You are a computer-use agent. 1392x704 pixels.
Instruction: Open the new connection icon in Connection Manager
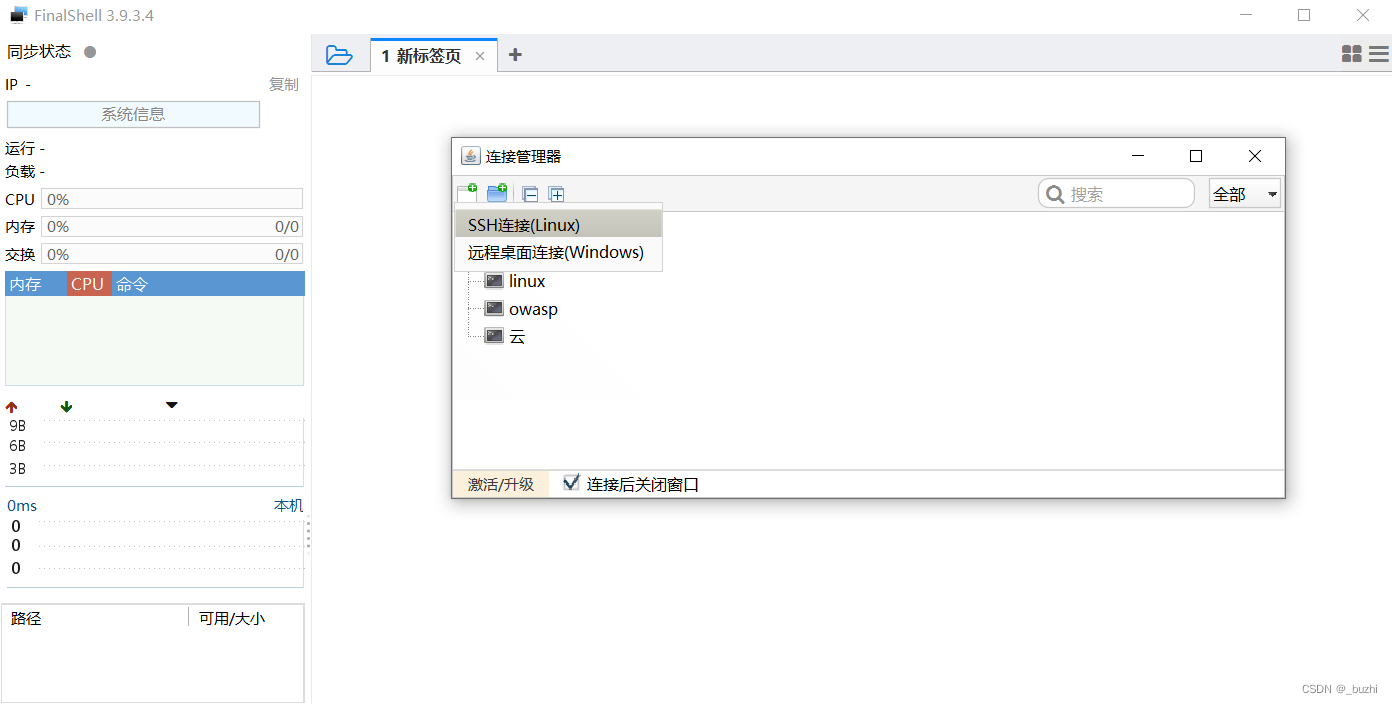click(467, 193)
